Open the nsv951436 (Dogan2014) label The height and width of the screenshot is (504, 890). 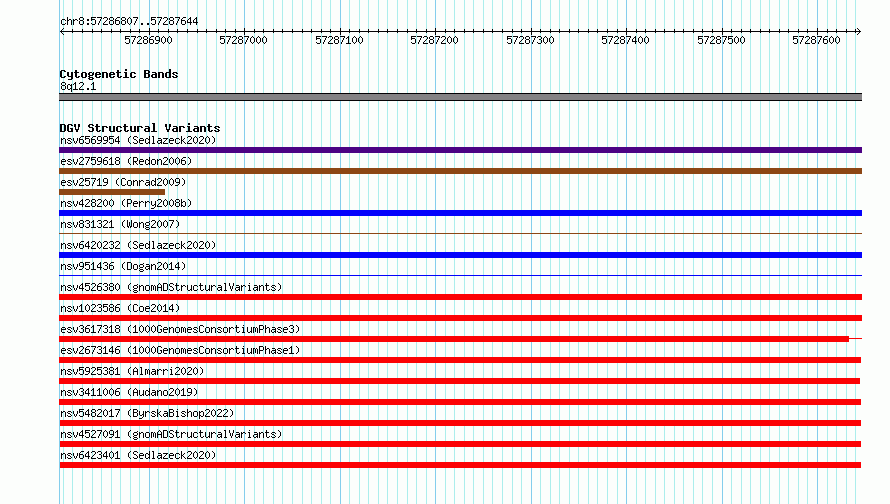123,266
